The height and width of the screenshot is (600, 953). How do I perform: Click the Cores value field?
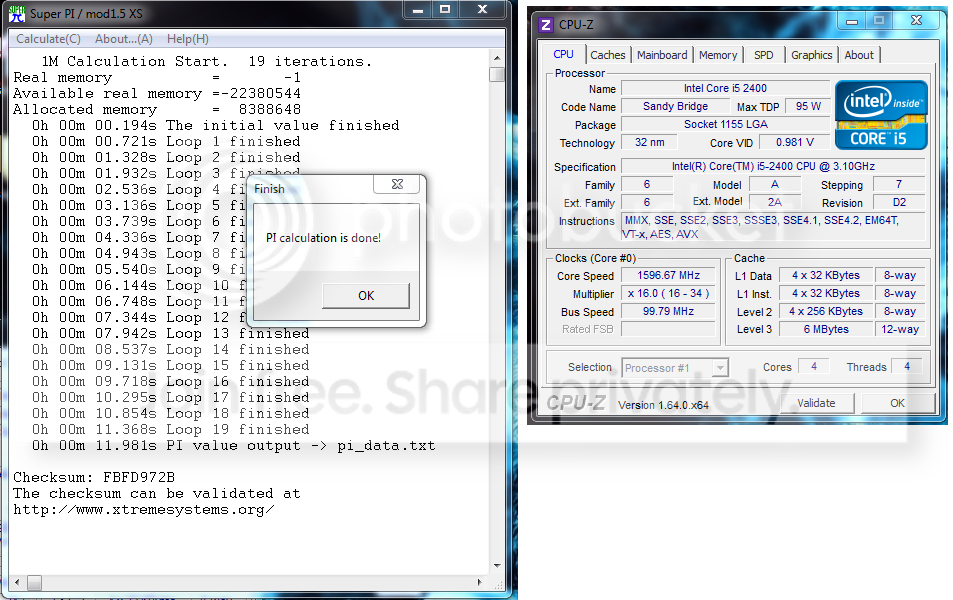[x=814, y=367]
